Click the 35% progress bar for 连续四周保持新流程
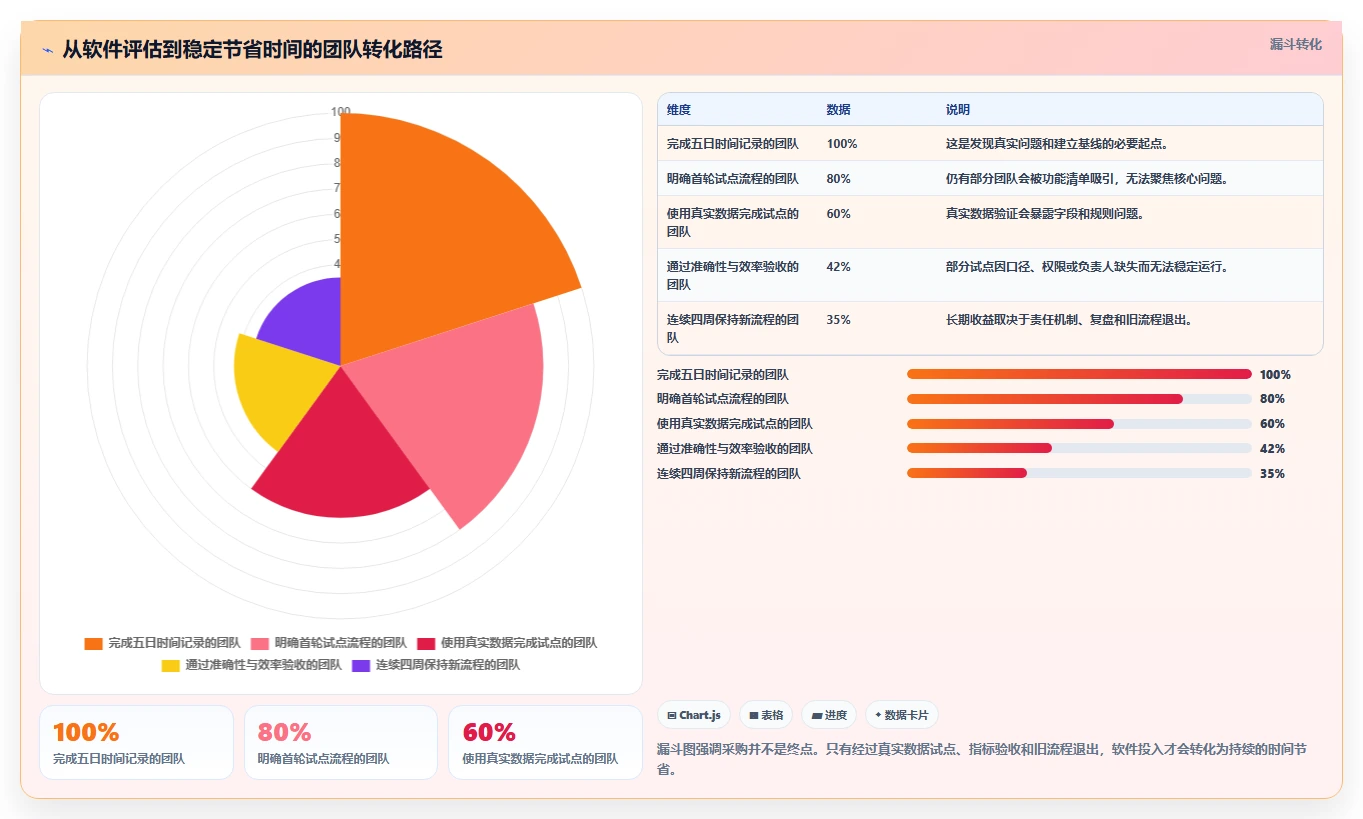 point(1079,473)
